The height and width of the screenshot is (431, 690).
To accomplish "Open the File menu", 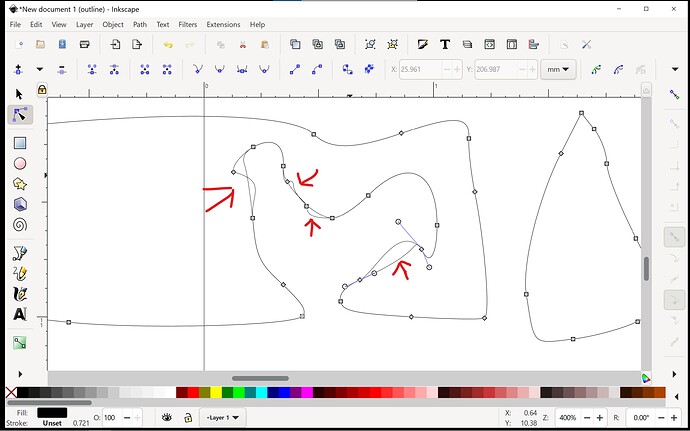I will tap(15, 25).
